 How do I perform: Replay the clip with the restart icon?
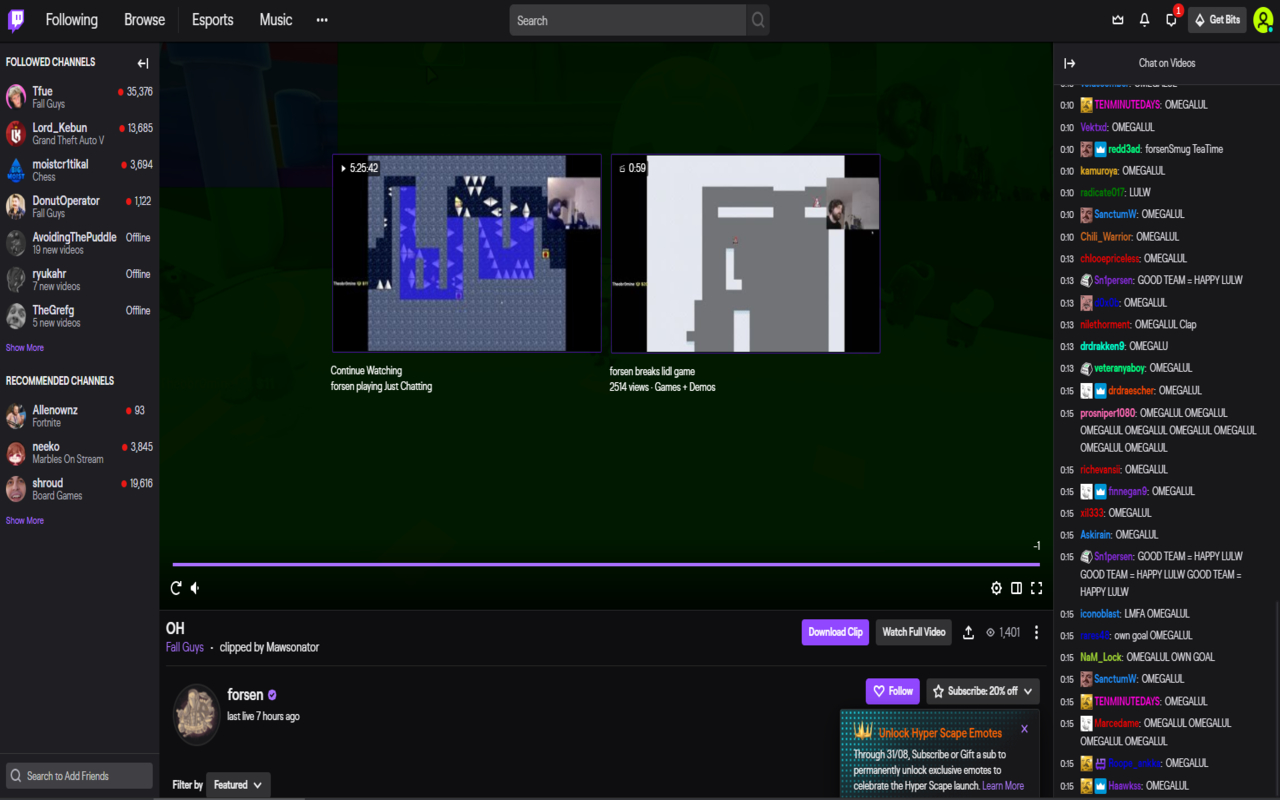coord(175,588)
